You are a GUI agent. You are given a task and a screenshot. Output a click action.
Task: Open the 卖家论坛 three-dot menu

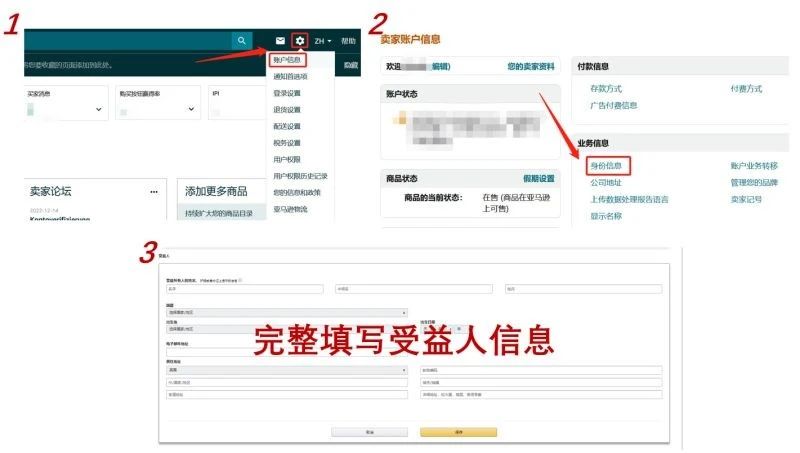tap(154, 191)
